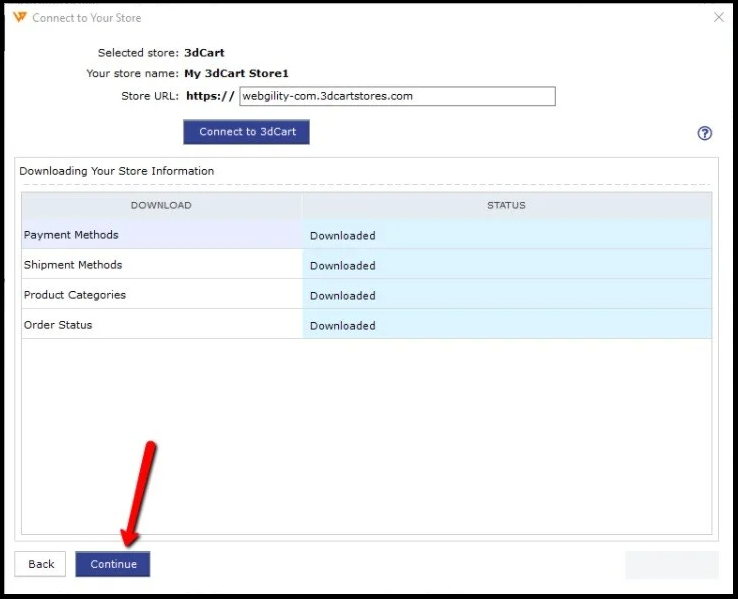Click the Webgility logo in title bar
This screenshot has width=738, height=599.
click(x=20, y=18)
